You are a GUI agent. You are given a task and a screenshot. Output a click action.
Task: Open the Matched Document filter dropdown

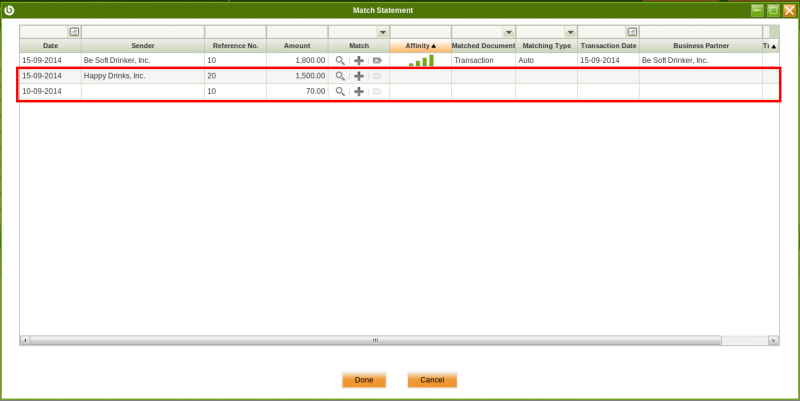(x=508, y=32)
